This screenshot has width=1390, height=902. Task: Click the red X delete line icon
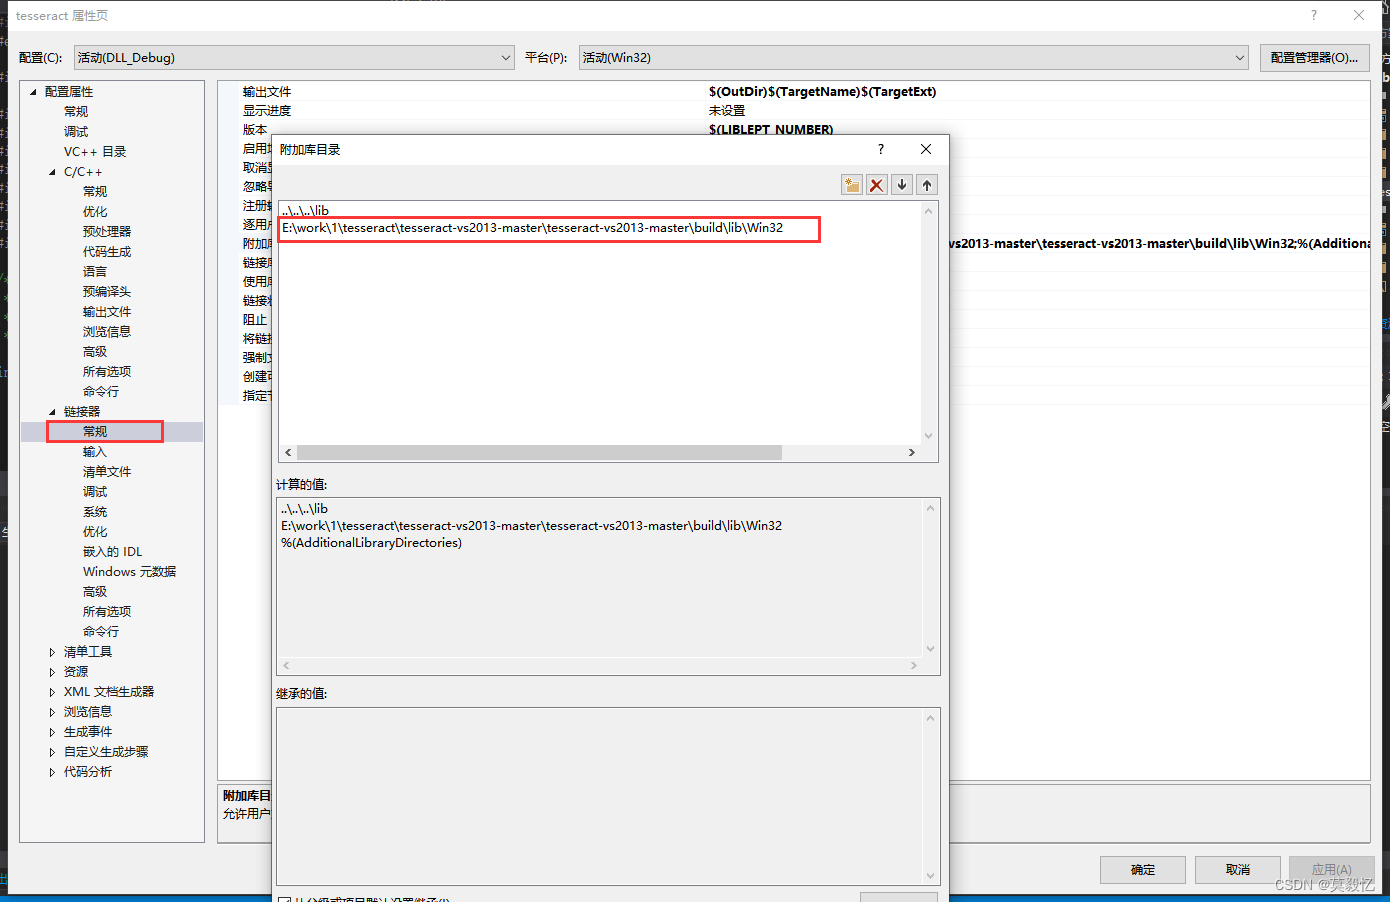point(877,184)
